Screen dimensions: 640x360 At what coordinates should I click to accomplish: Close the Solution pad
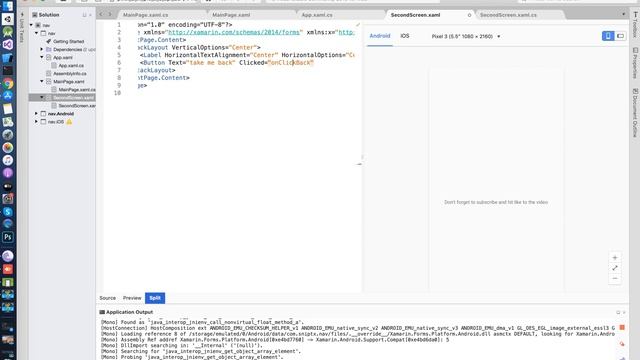click(91, 15)
